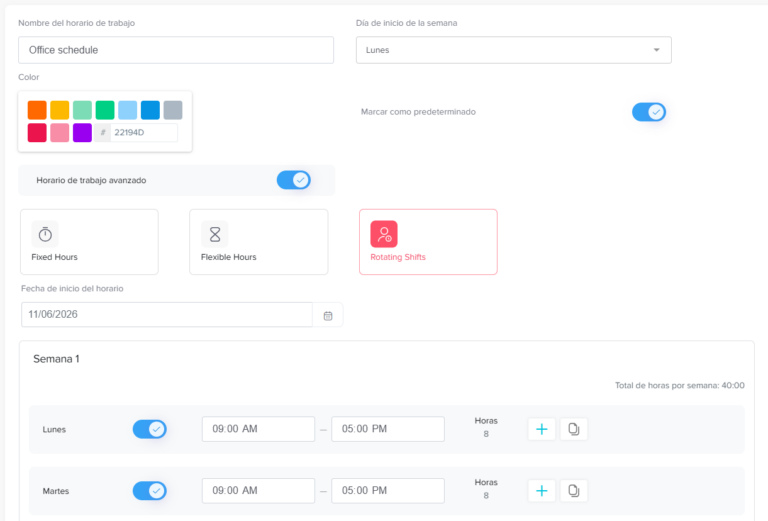The image size is (768, 521).
Task: Select the Flexible Hours hourglass icon
Action: (215, 235)
